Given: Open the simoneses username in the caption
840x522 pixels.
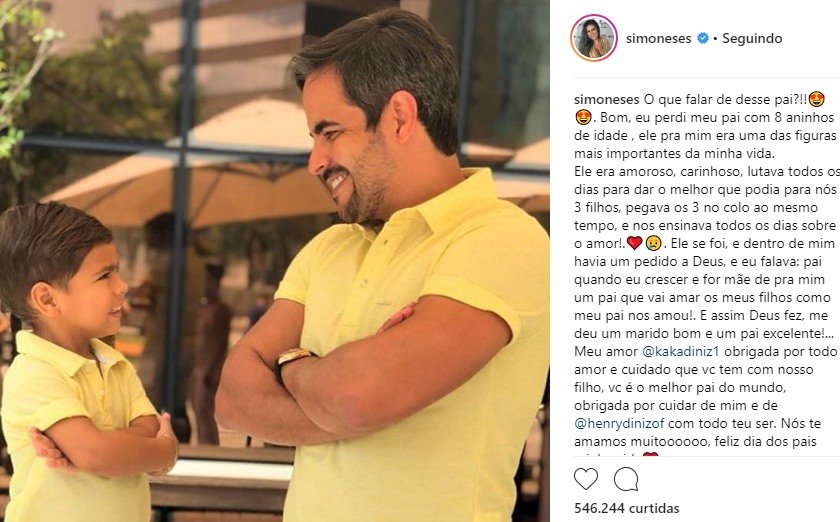Looking at the screenshot, I should tap(606, 100).
